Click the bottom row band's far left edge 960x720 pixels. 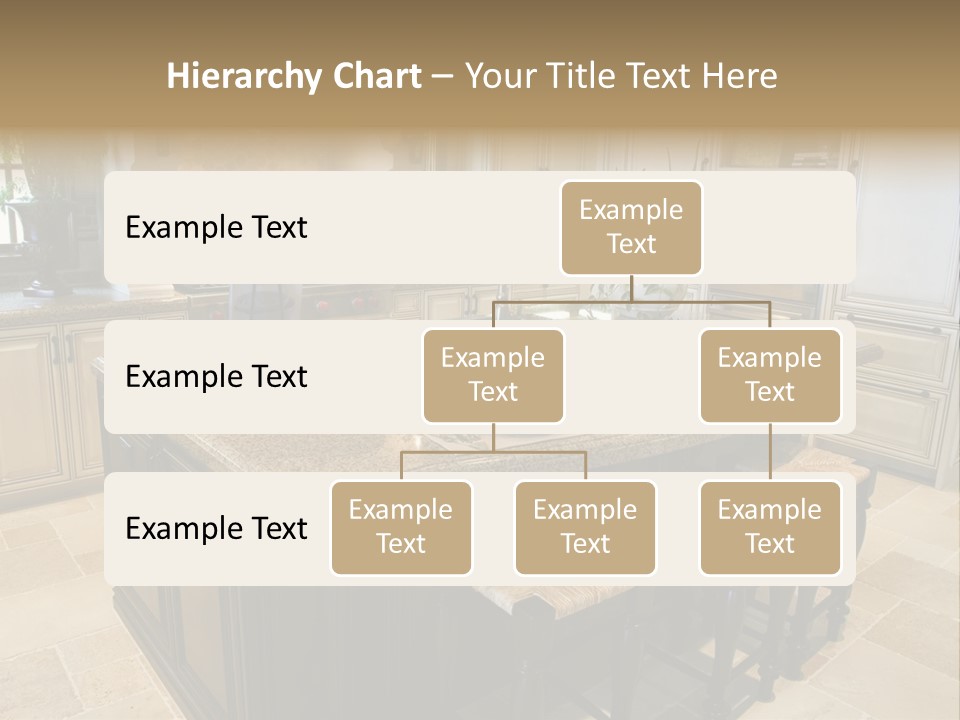(112, 528)
